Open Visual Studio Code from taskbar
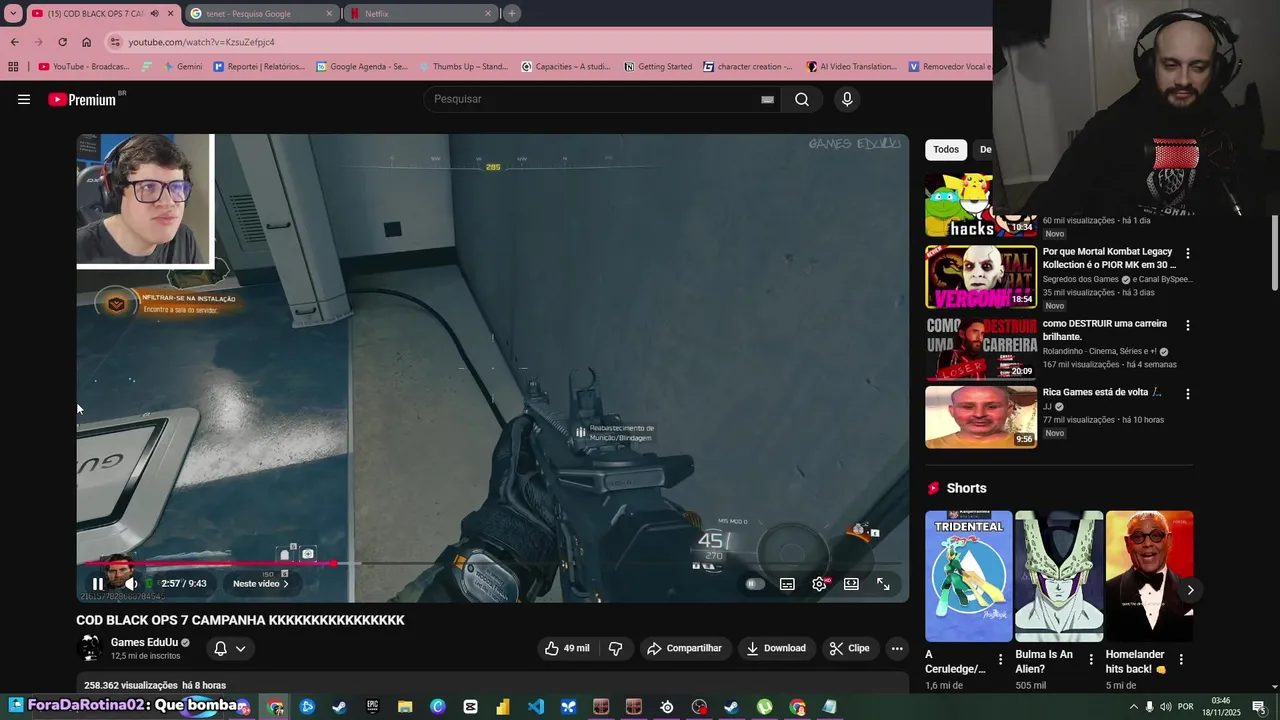Image resolution: width=1280 pixels, height=720 pixels. [536, 707]
